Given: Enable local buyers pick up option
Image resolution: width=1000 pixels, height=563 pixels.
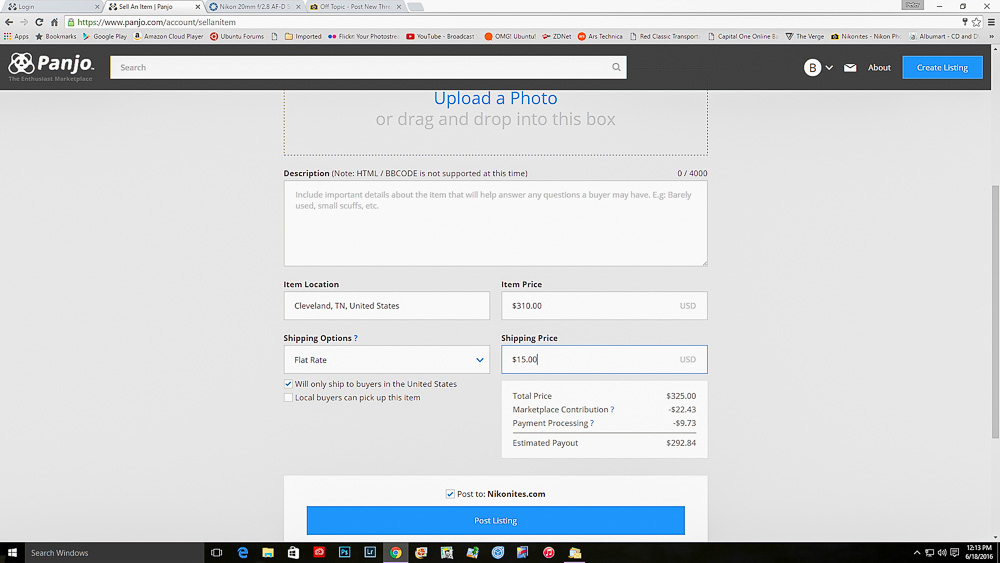Looking at the screenshot, I should pyautogui.click(x=288, y=397).
